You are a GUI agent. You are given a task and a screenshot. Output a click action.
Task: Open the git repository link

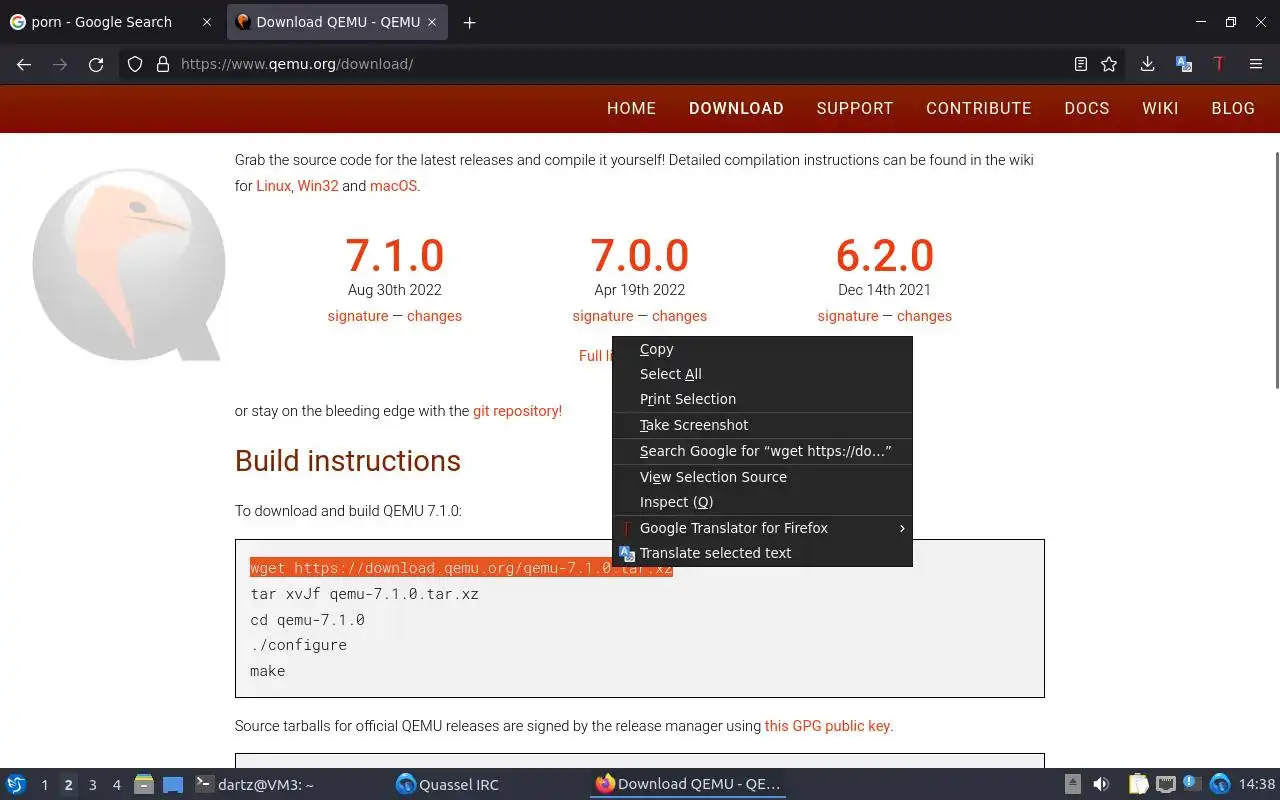(517, 411)
